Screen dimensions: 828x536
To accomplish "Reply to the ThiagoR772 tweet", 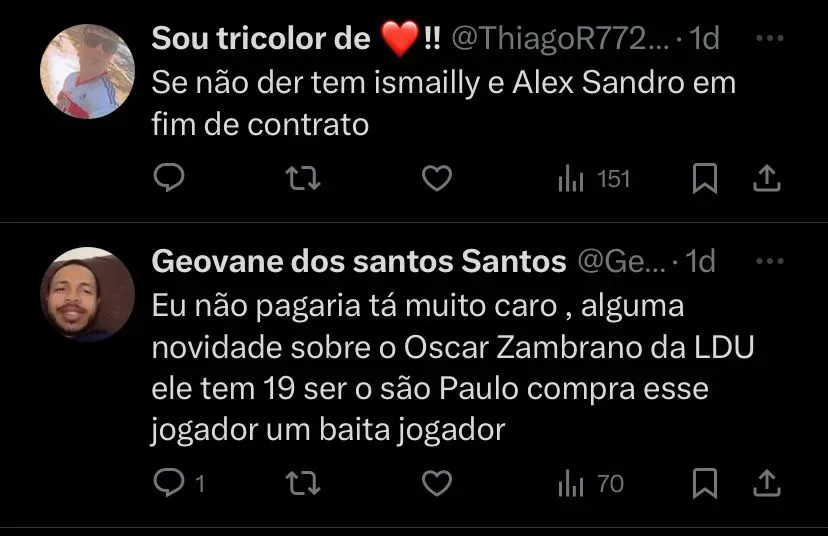I will 168,177.
